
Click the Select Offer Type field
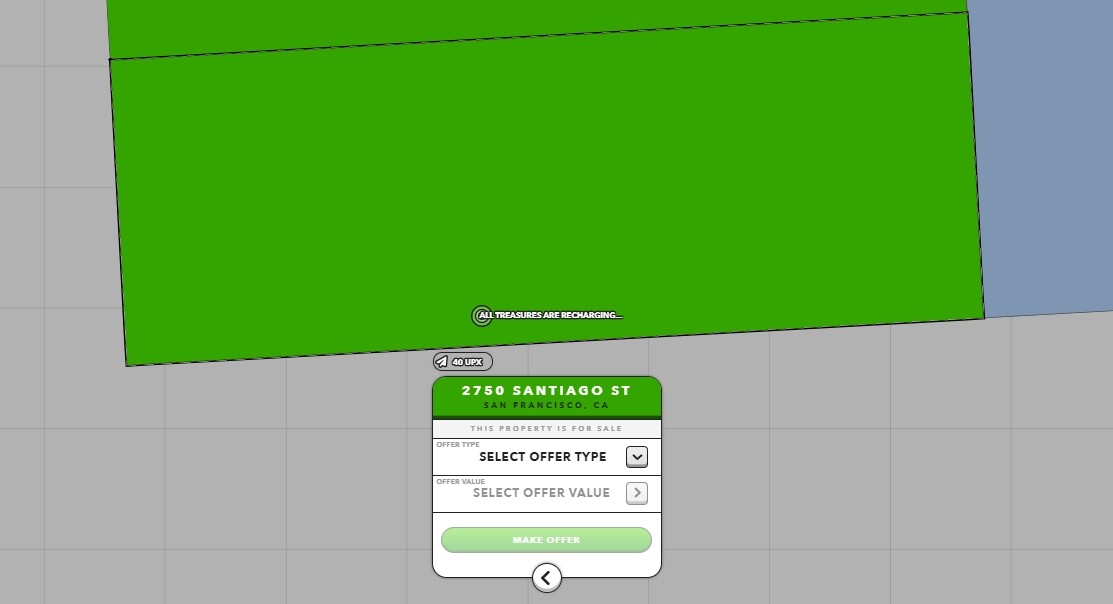tap(542, 457)
